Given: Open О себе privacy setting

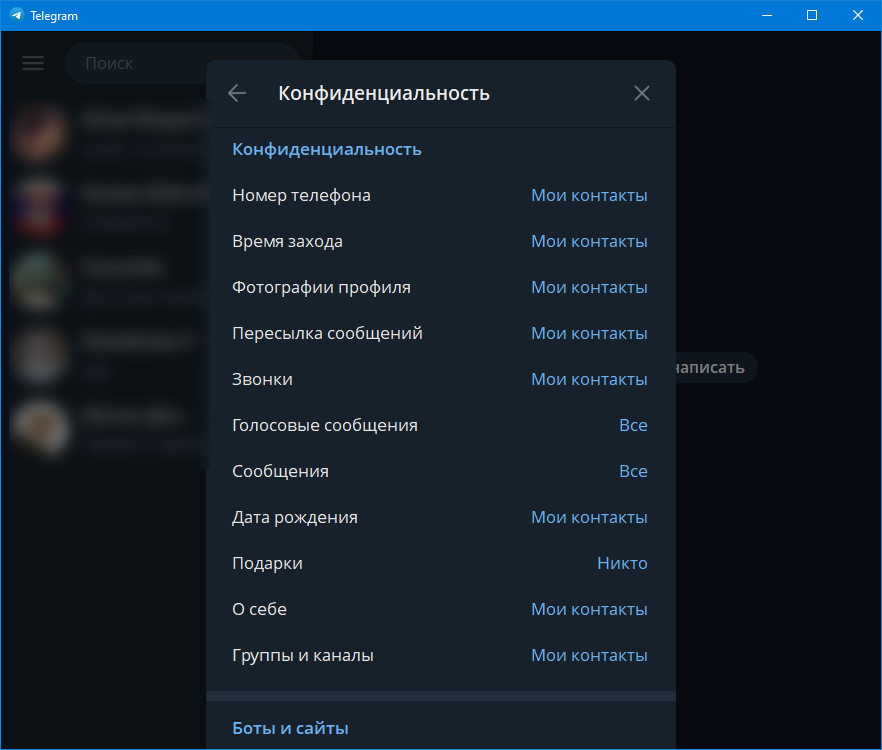Looking at the screenshot, I should point(440,609).
